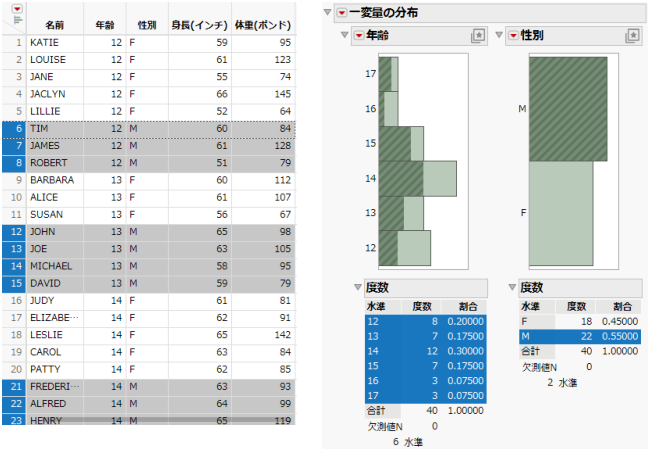Viewport: 650px width, 451px height.
Task: Click 割合 header in 年齢 frequency table
Action: tap(468, 307)
